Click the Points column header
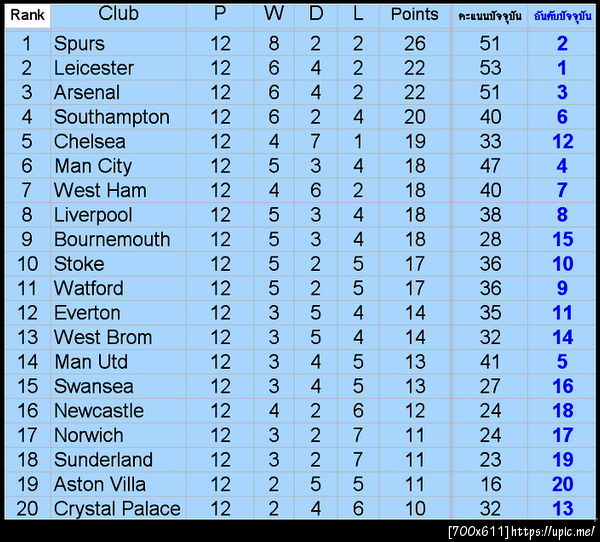600x542 pixels. click(x=414, y=14)
